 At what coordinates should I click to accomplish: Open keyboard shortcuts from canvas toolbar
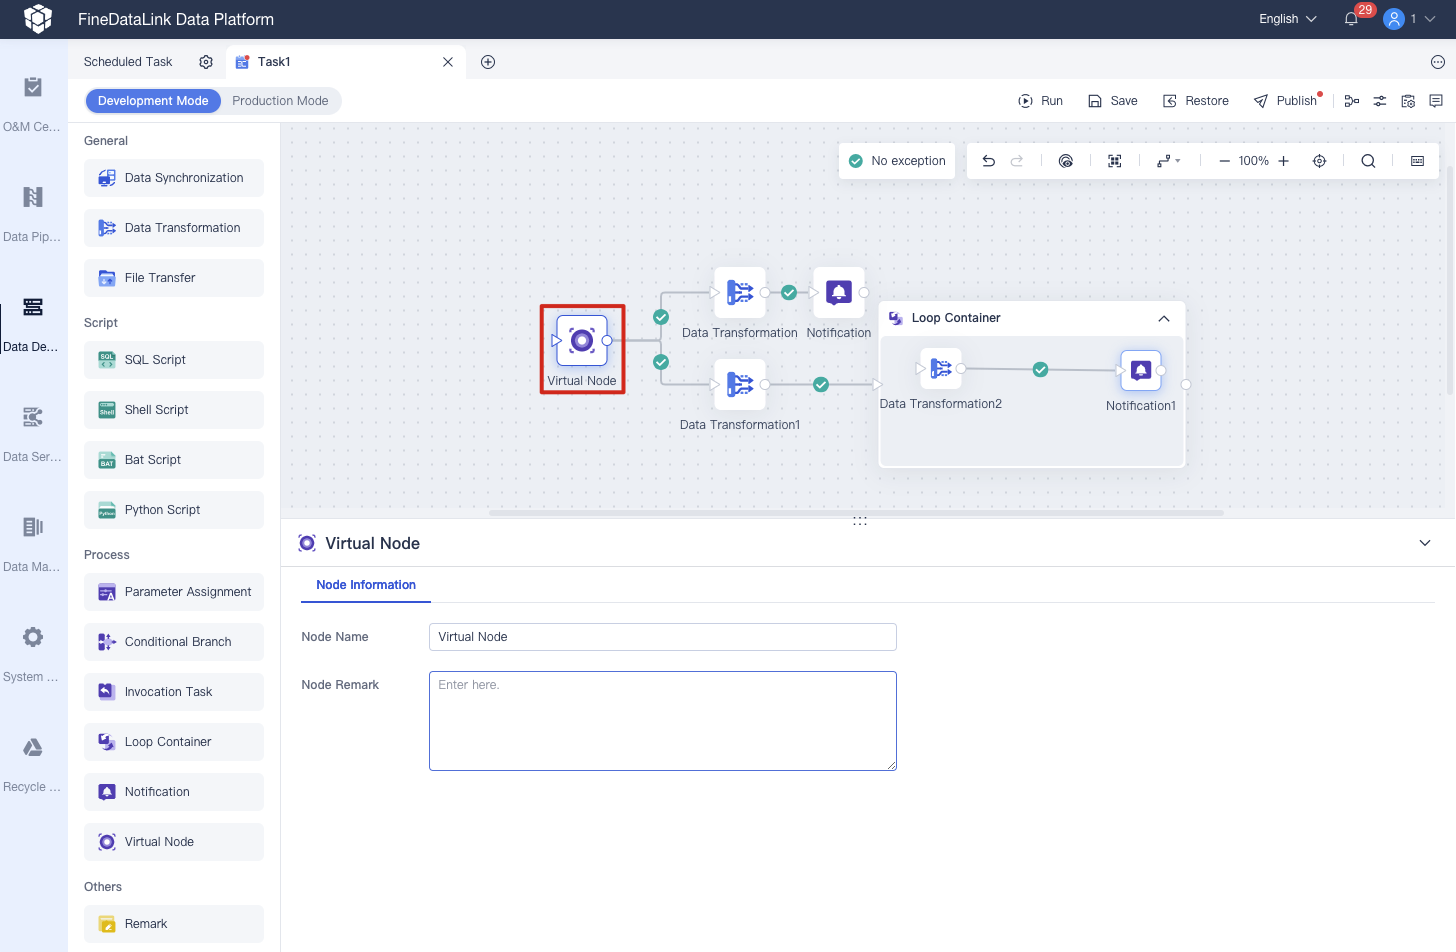click(1417, 160)
